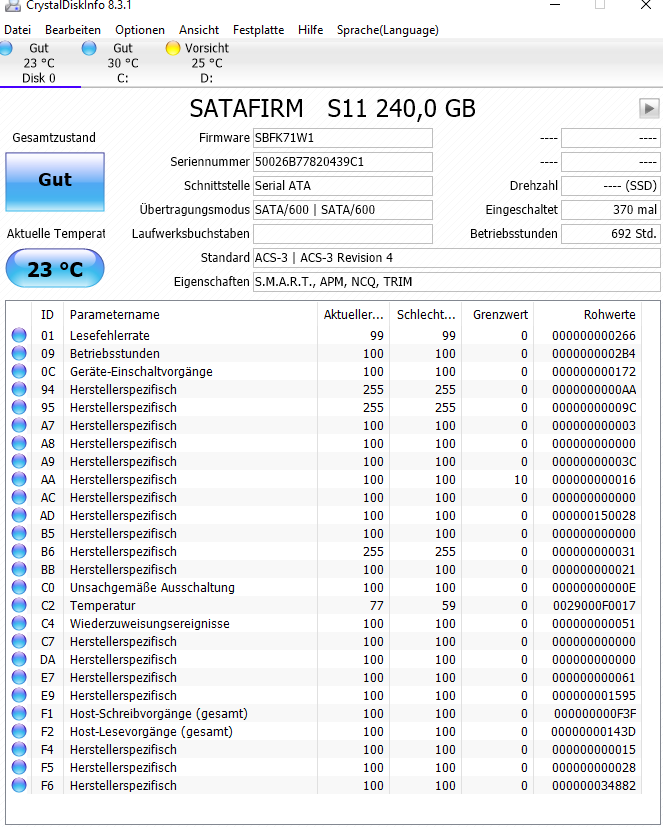Viewport: 663px width, 827px height.
Task: Open the Hilfe menu
Action: tap(310, 30)
